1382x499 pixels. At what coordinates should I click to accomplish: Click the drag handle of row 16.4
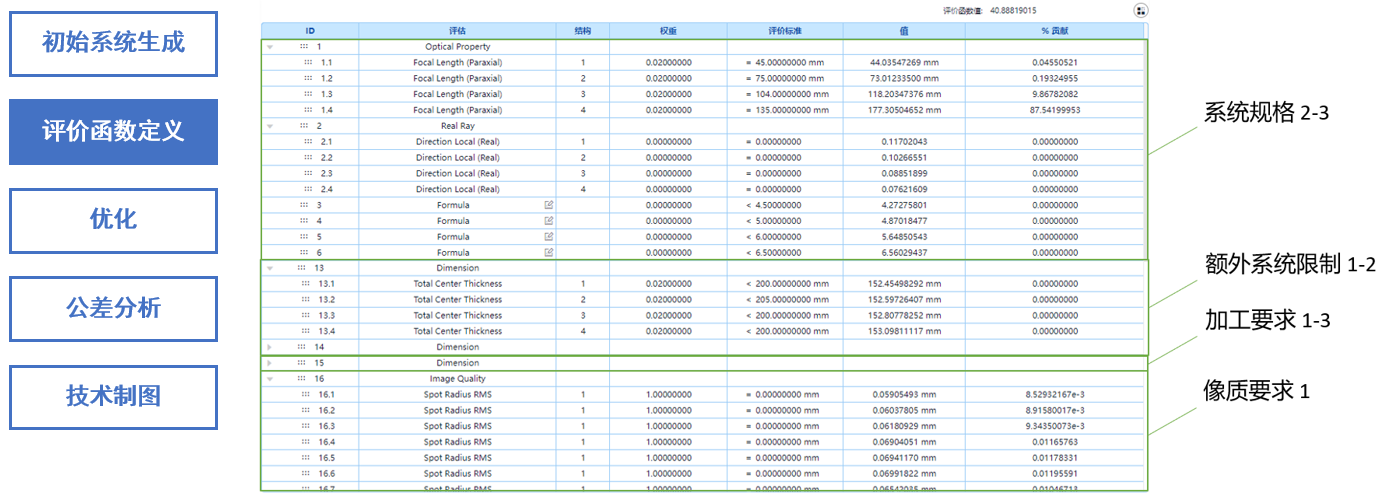click(x=306, y=442)
